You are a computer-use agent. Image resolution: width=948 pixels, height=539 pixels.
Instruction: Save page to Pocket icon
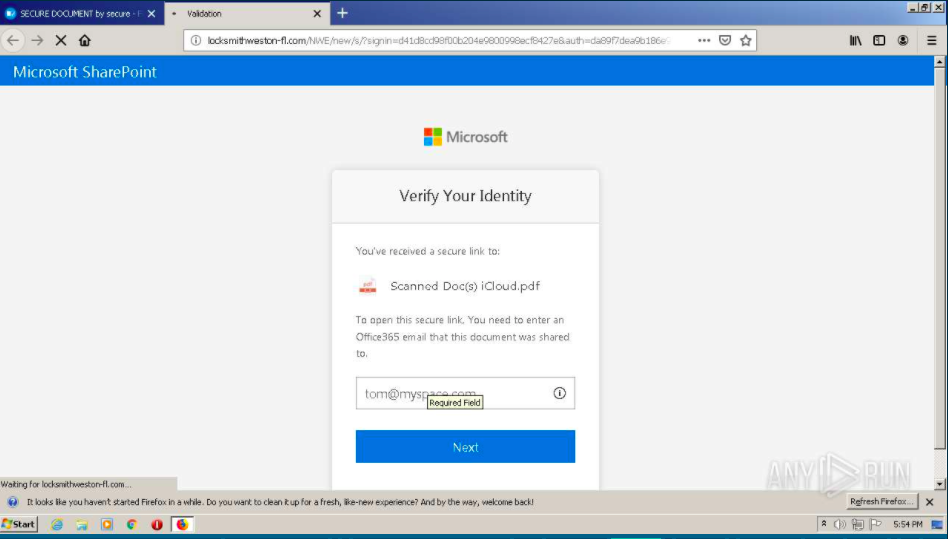coord(725,40)
